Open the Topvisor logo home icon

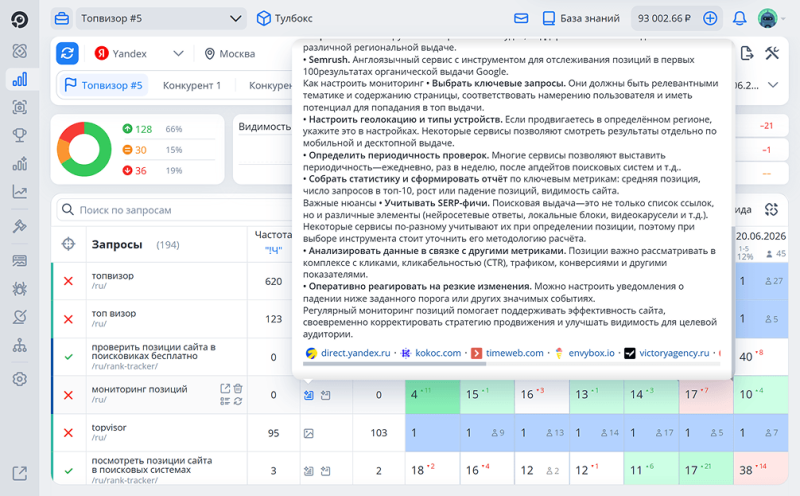[x=19, y=20]
